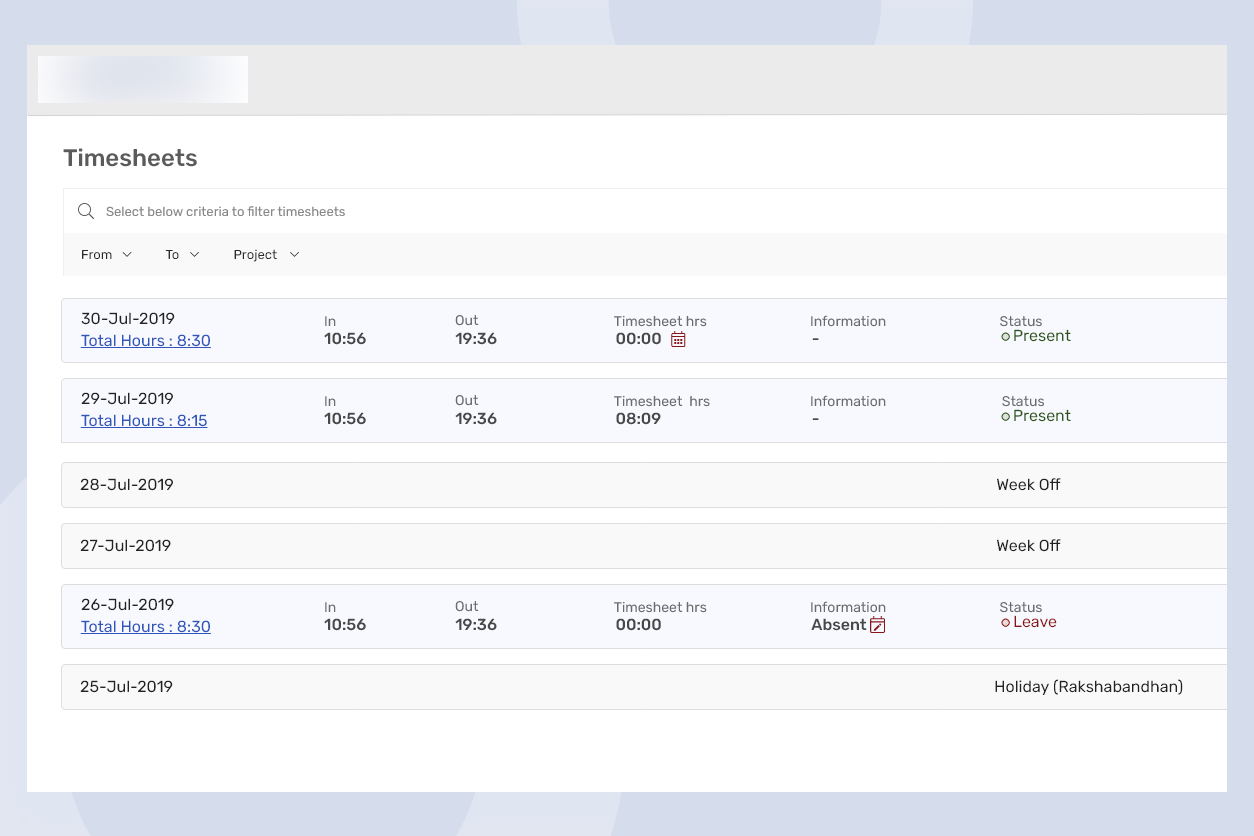This screenshot has height=836, width=1254.
Task: Click the search magnifier icon
Action: click(86, 211)
